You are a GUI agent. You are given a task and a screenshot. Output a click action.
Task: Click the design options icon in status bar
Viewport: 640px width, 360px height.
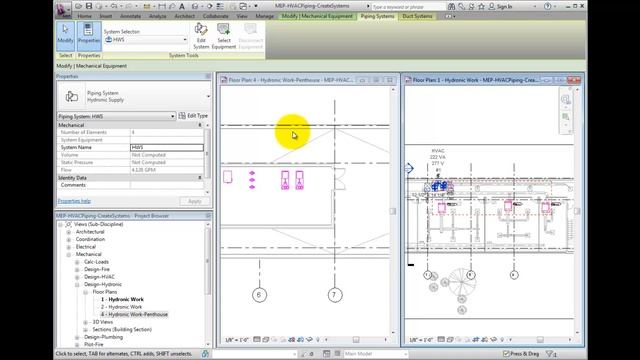[x=327, y=353]
